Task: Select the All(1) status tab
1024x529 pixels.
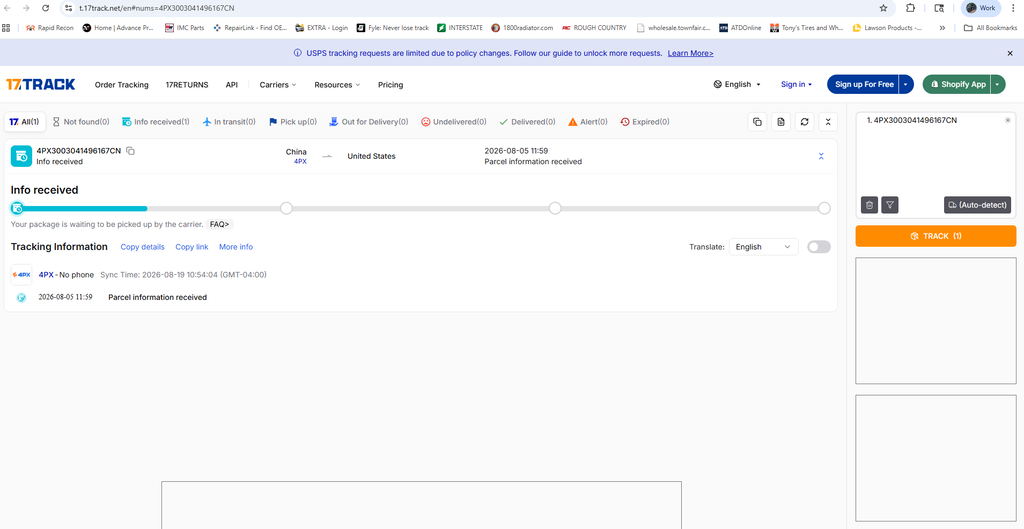Action: tap(25, 121)
